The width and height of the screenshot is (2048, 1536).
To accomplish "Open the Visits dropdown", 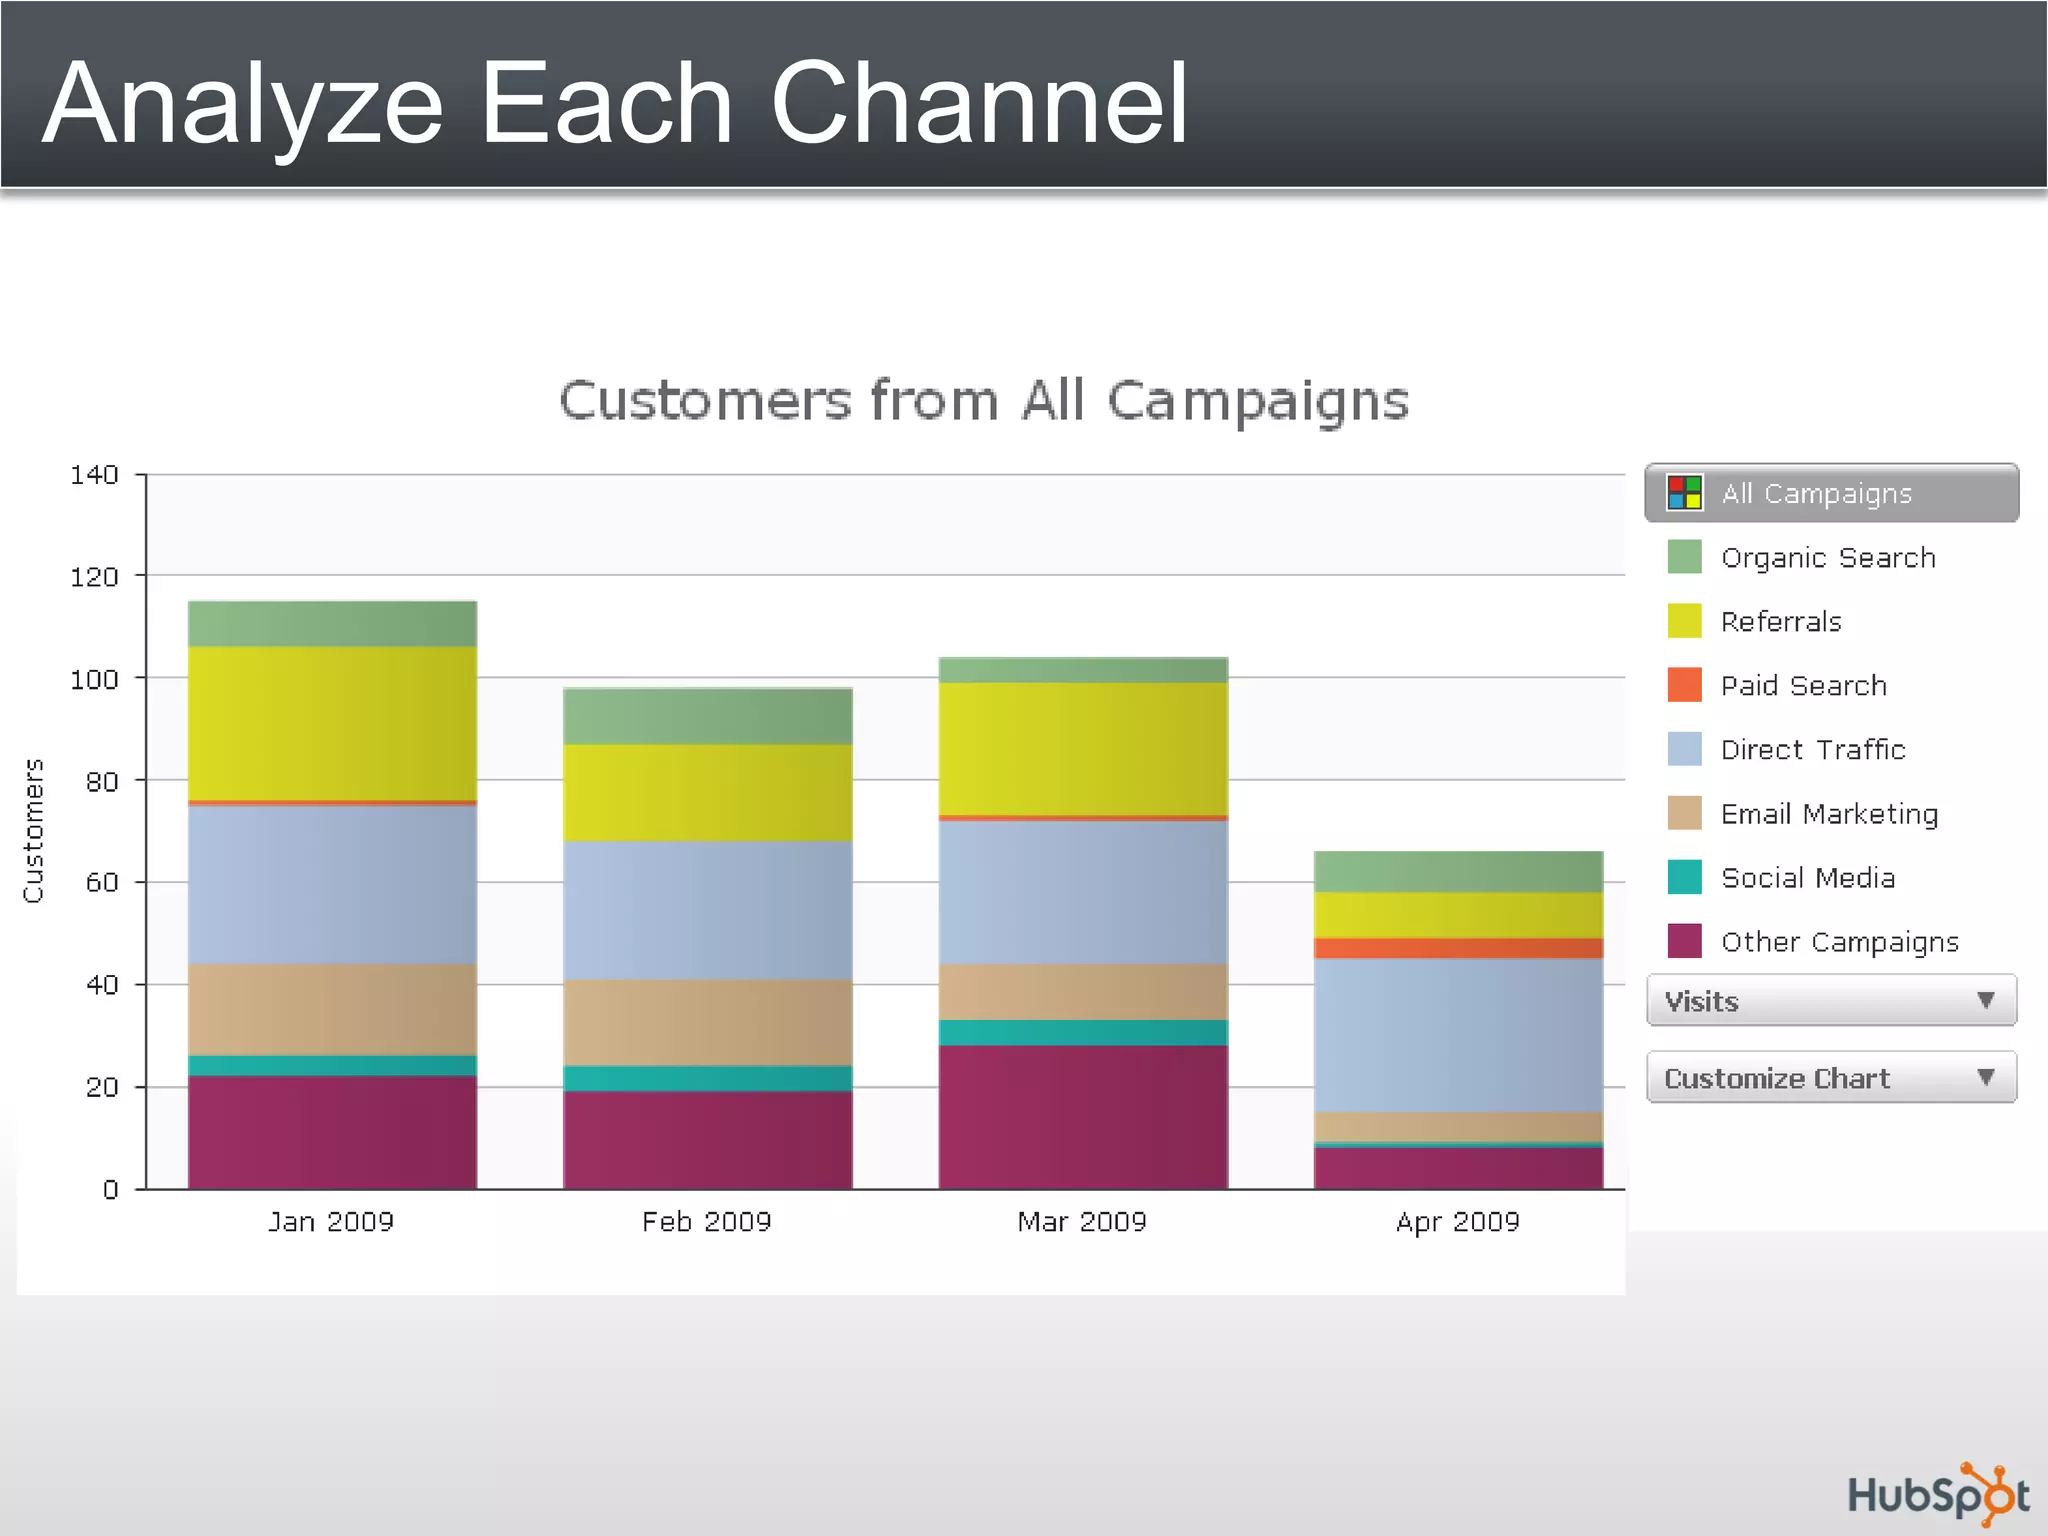I will tap(1831, 1000).
